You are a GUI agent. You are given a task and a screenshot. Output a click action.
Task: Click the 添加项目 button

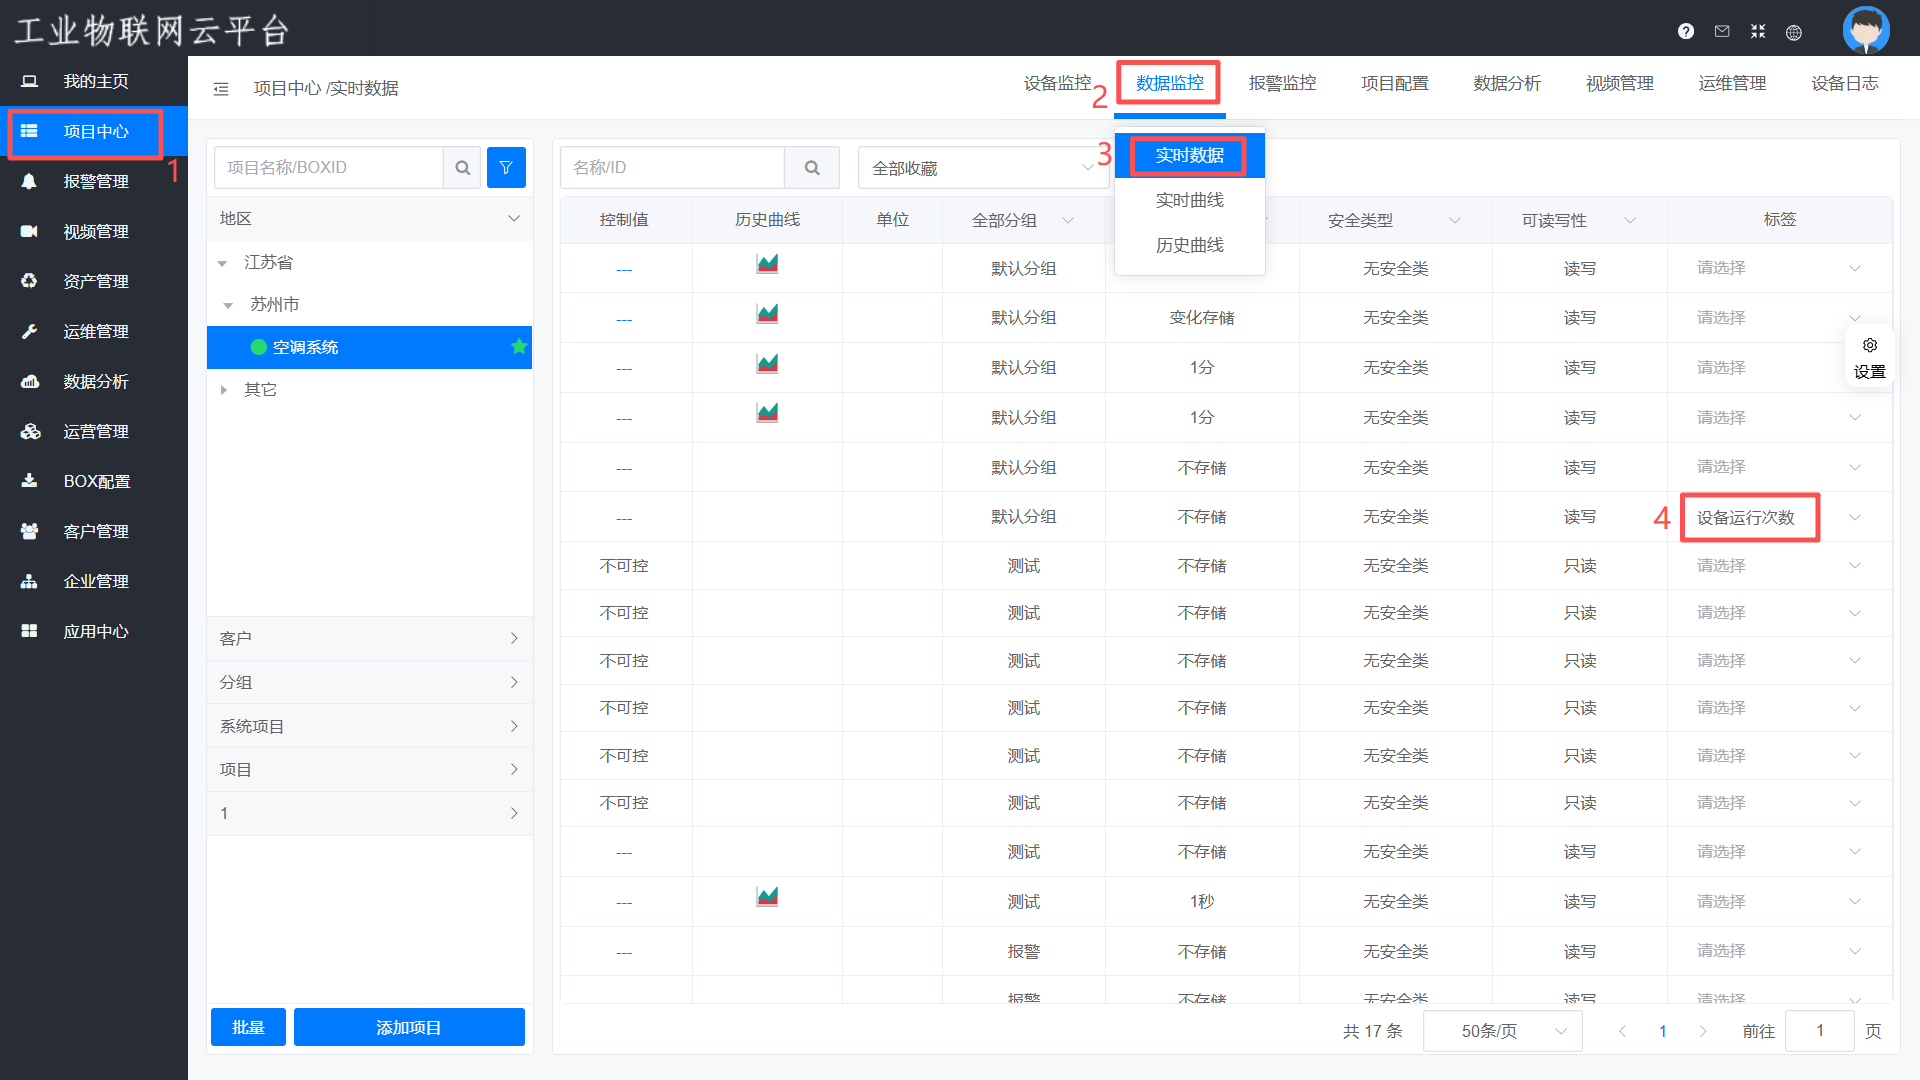pyautogui.click(x=409, y=1027)
